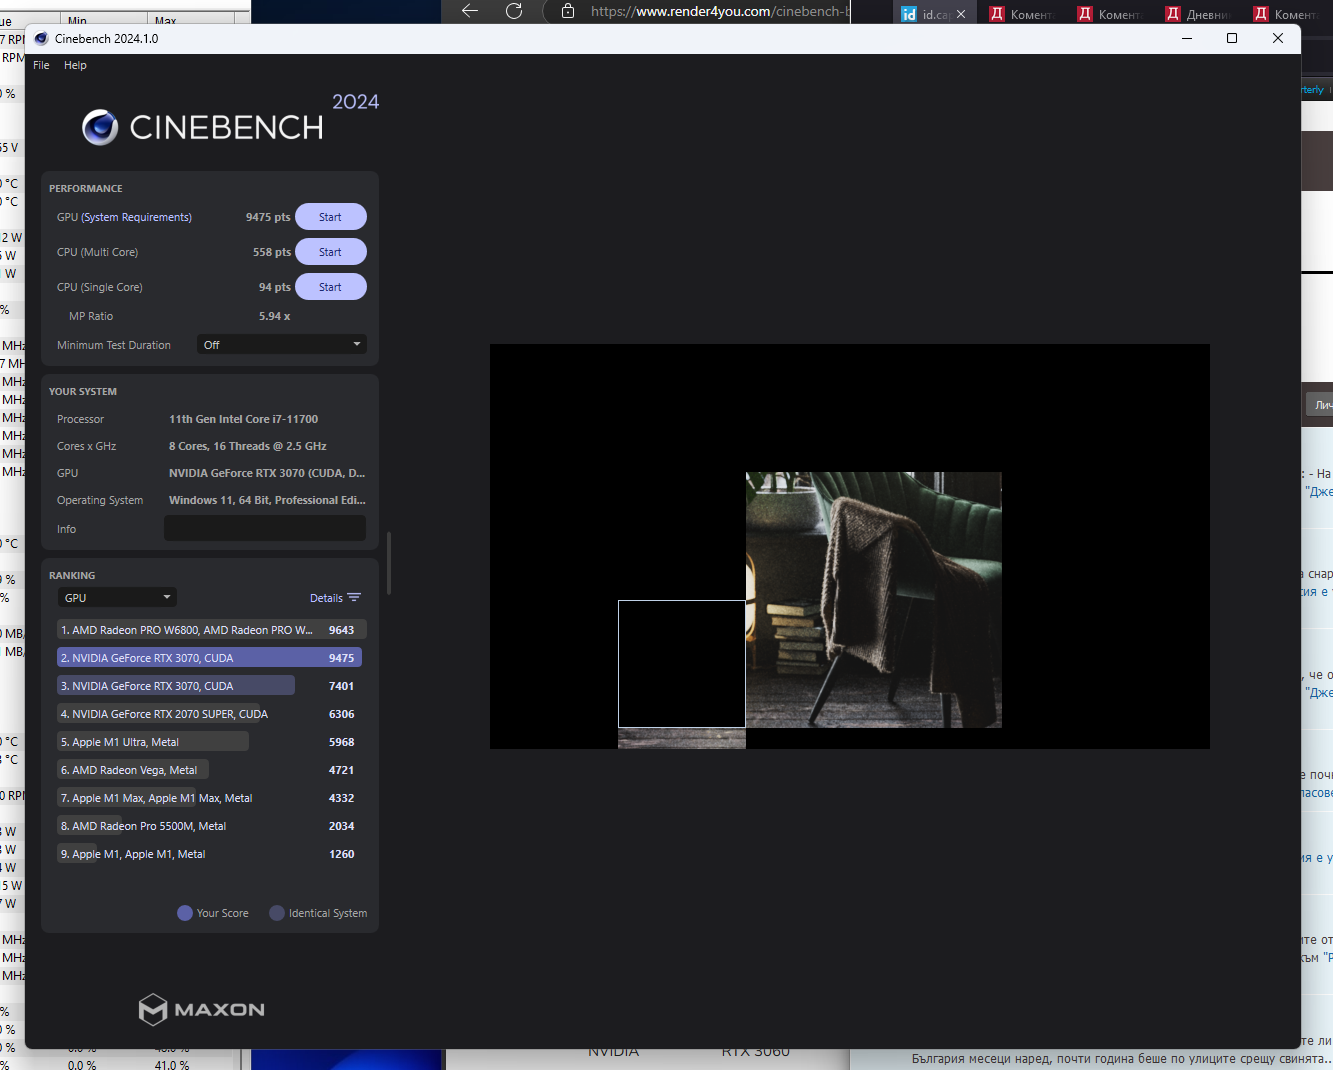The width and height of the screenshot is (1333, 1070).
Task: Start the CPU Single Core test
Action: click(x=330, y=287)
